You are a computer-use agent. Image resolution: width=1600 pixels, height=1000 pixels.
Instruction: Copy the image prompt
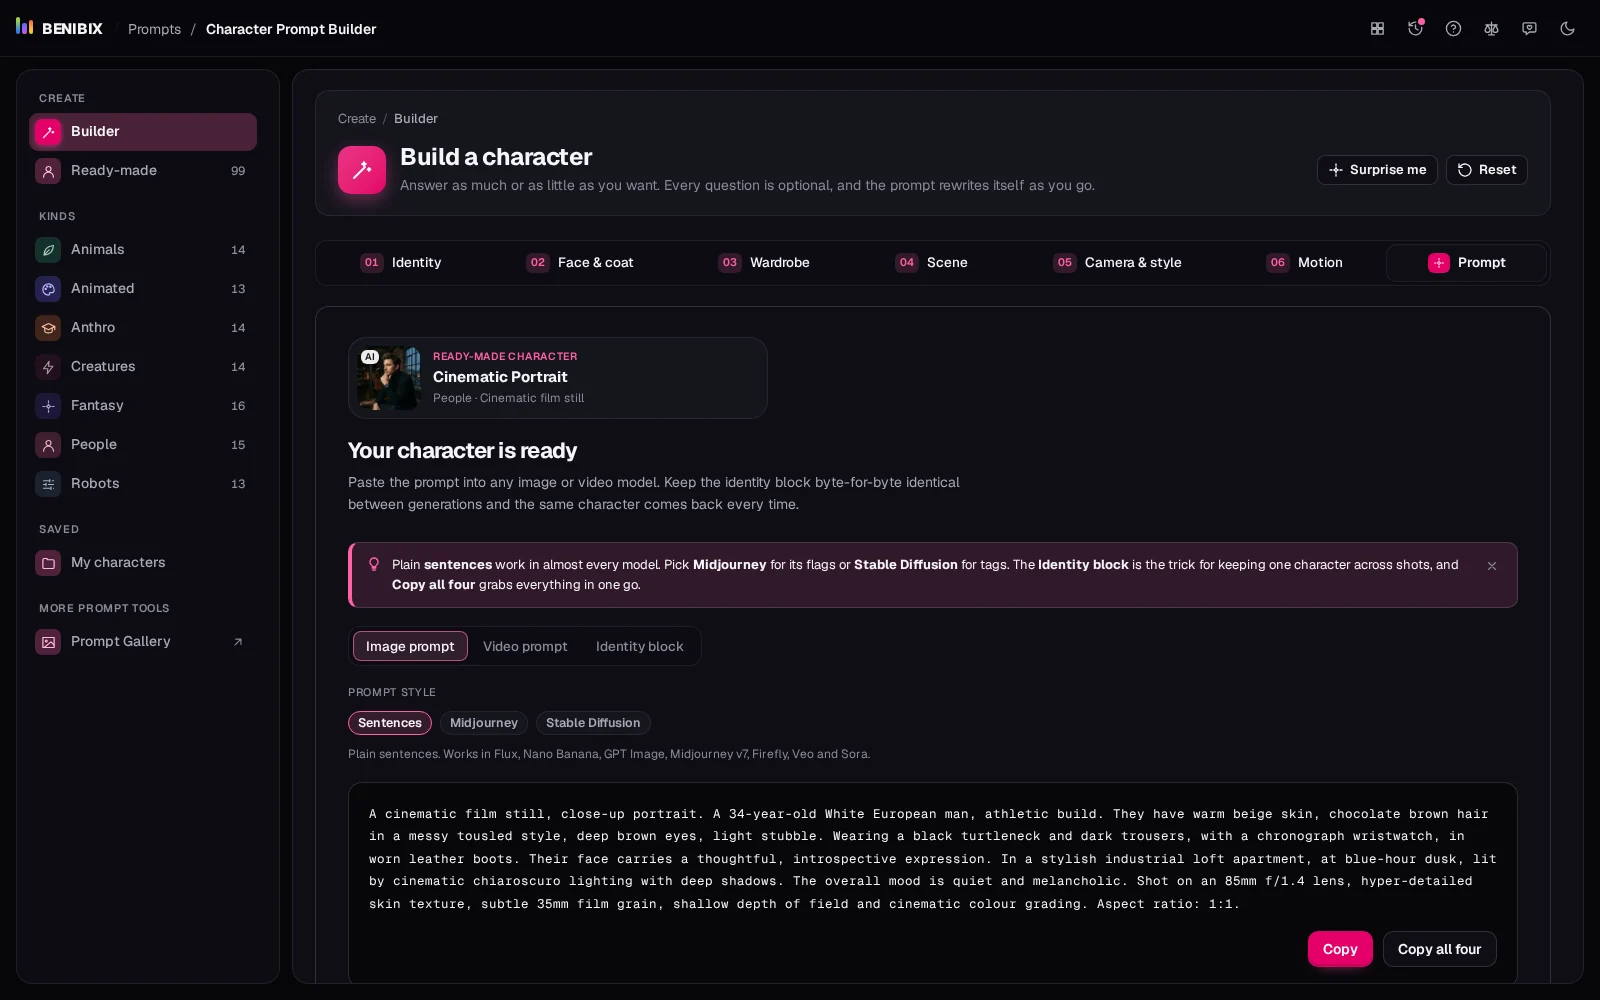coord(1340,949)
